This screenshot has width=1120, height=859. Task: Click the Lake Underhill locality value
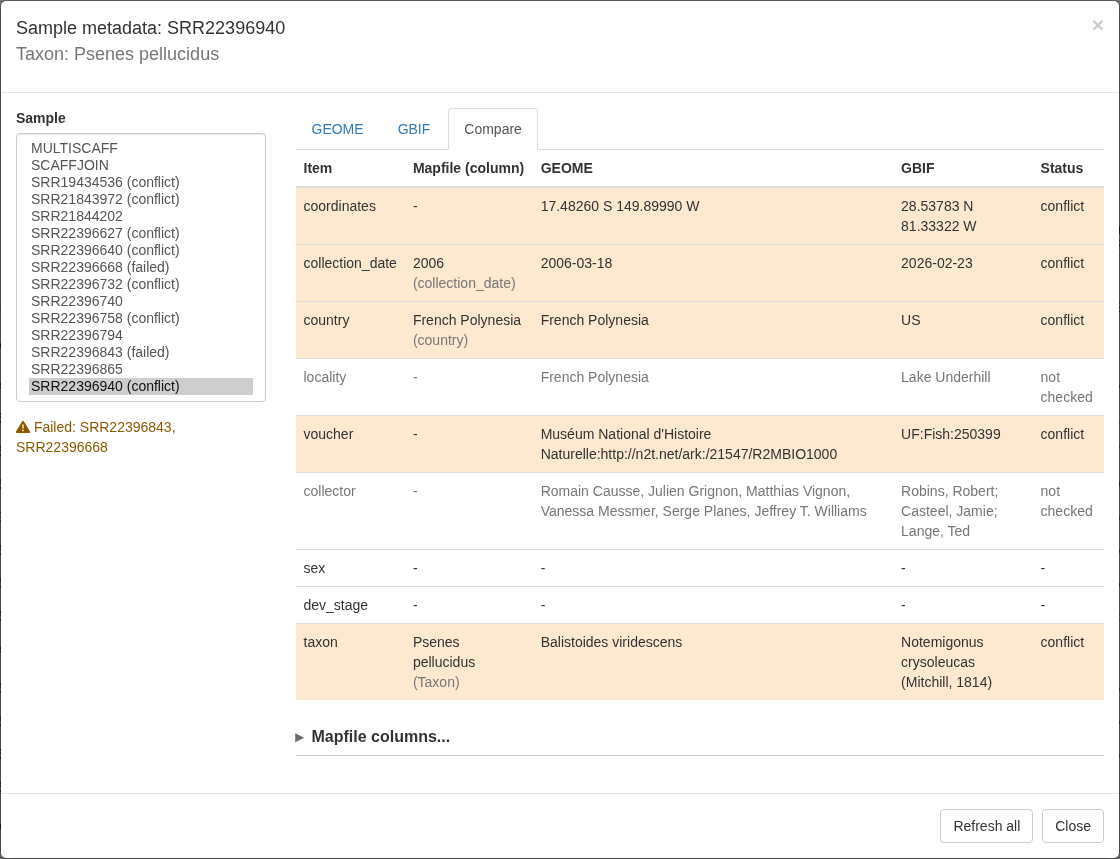pyautogui.click(x=945, y=378)
